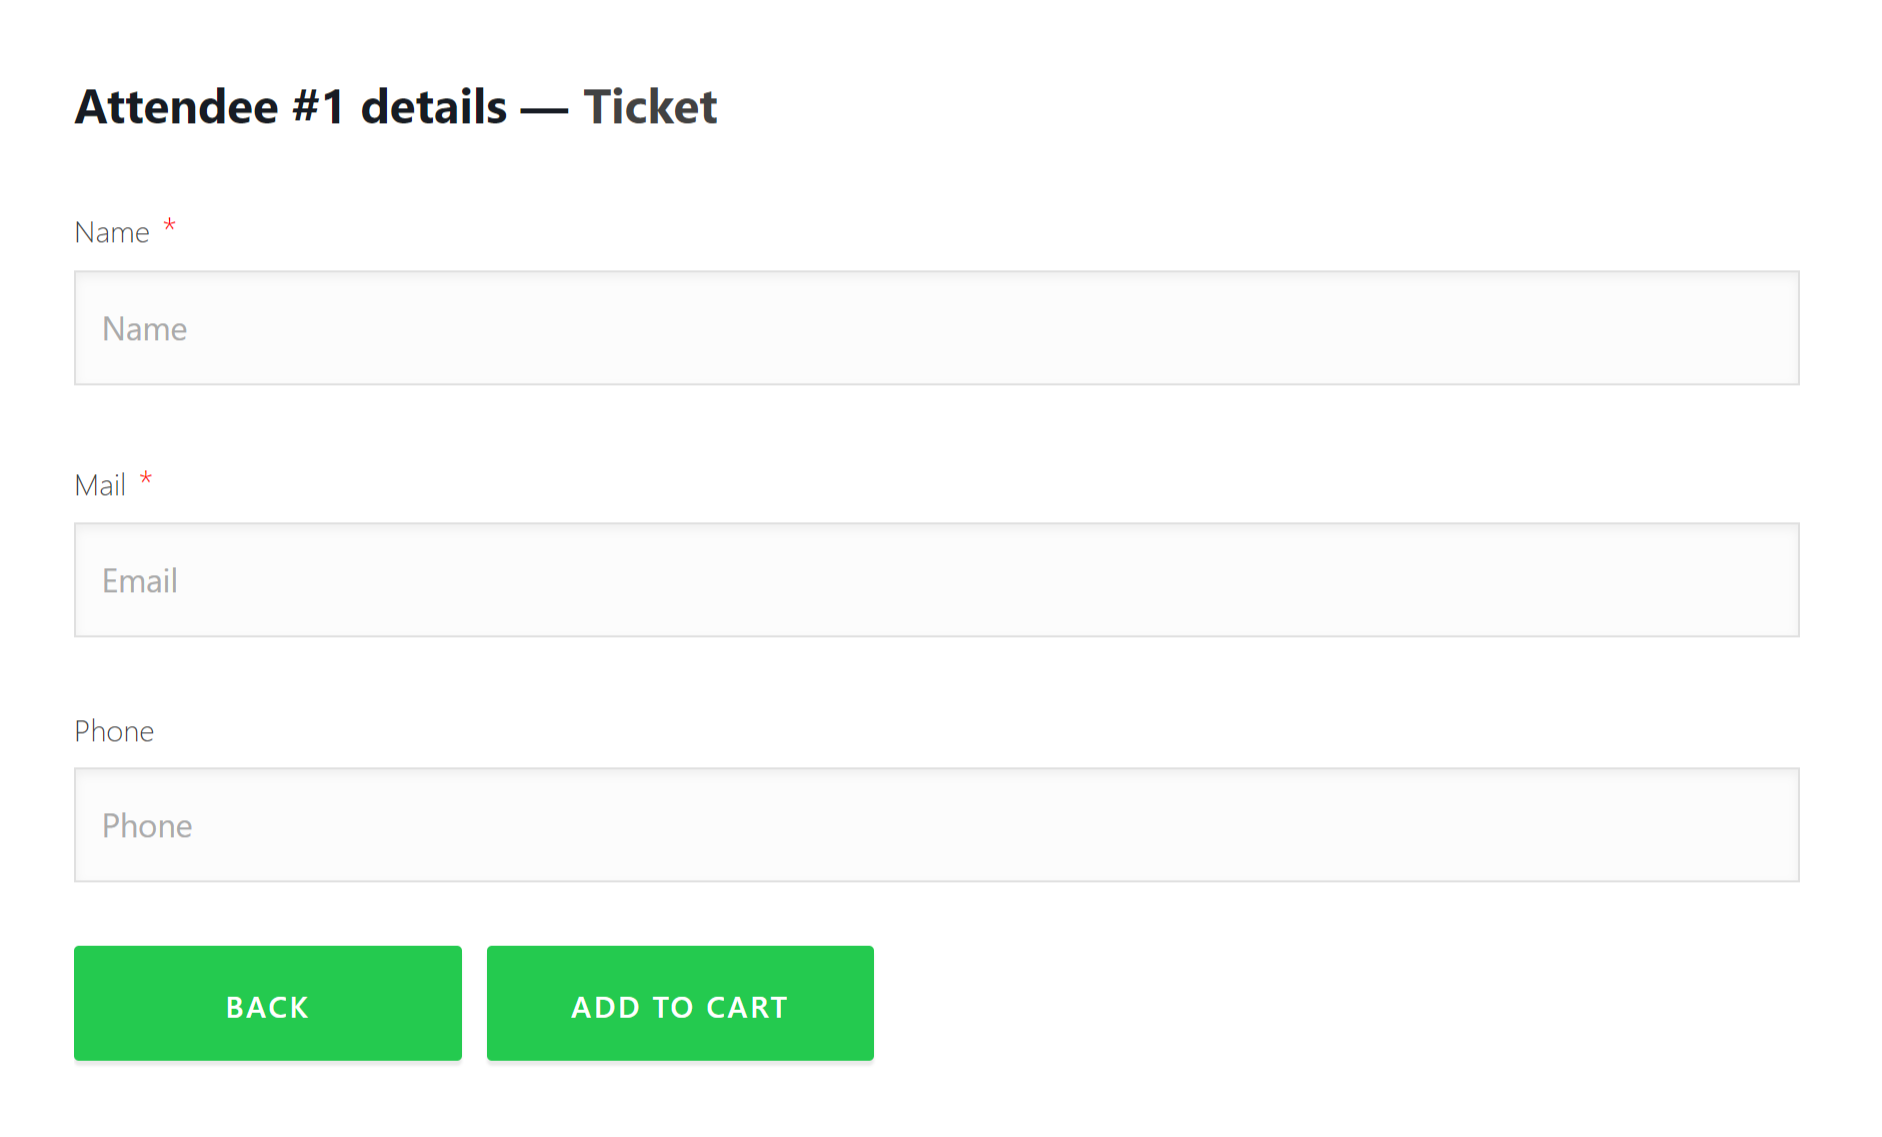Click the BACK button
Image resolution: width=1882 pixels, height=1137 pixels.
[x=268, y=1003]
